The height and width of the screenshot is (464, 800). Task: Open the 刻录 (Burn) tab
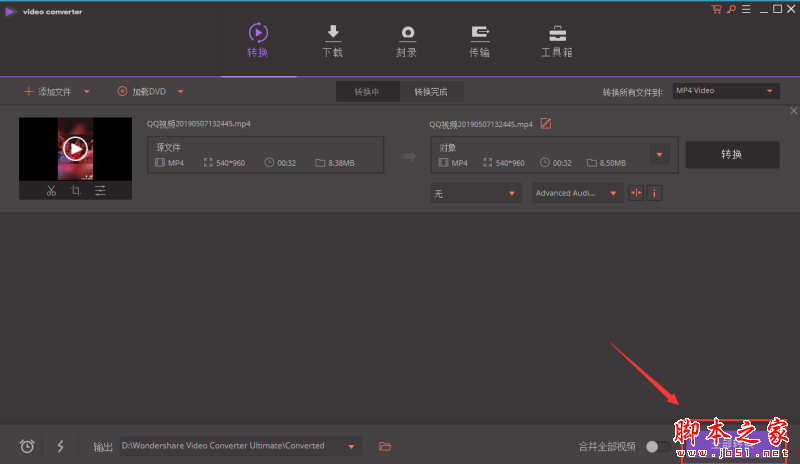click(x=407, y=41)
